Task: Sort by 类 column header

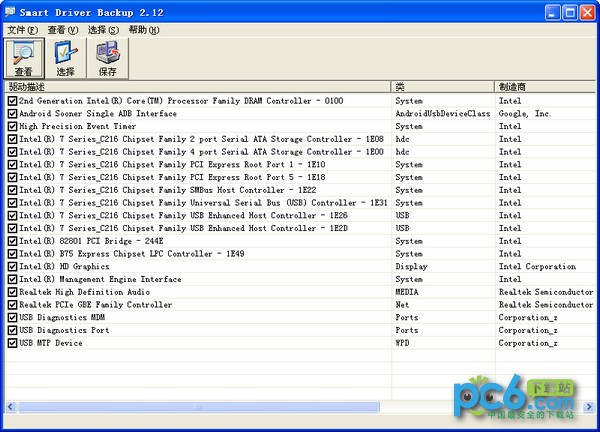Action: 443,87
